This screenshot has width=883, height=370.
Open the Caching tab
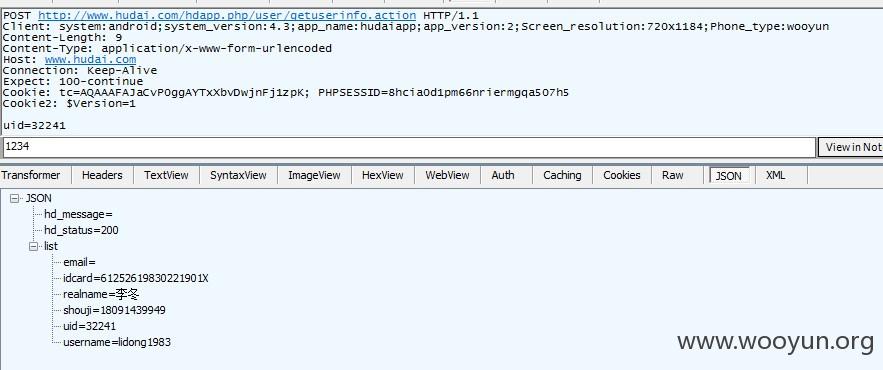[562, 175]
